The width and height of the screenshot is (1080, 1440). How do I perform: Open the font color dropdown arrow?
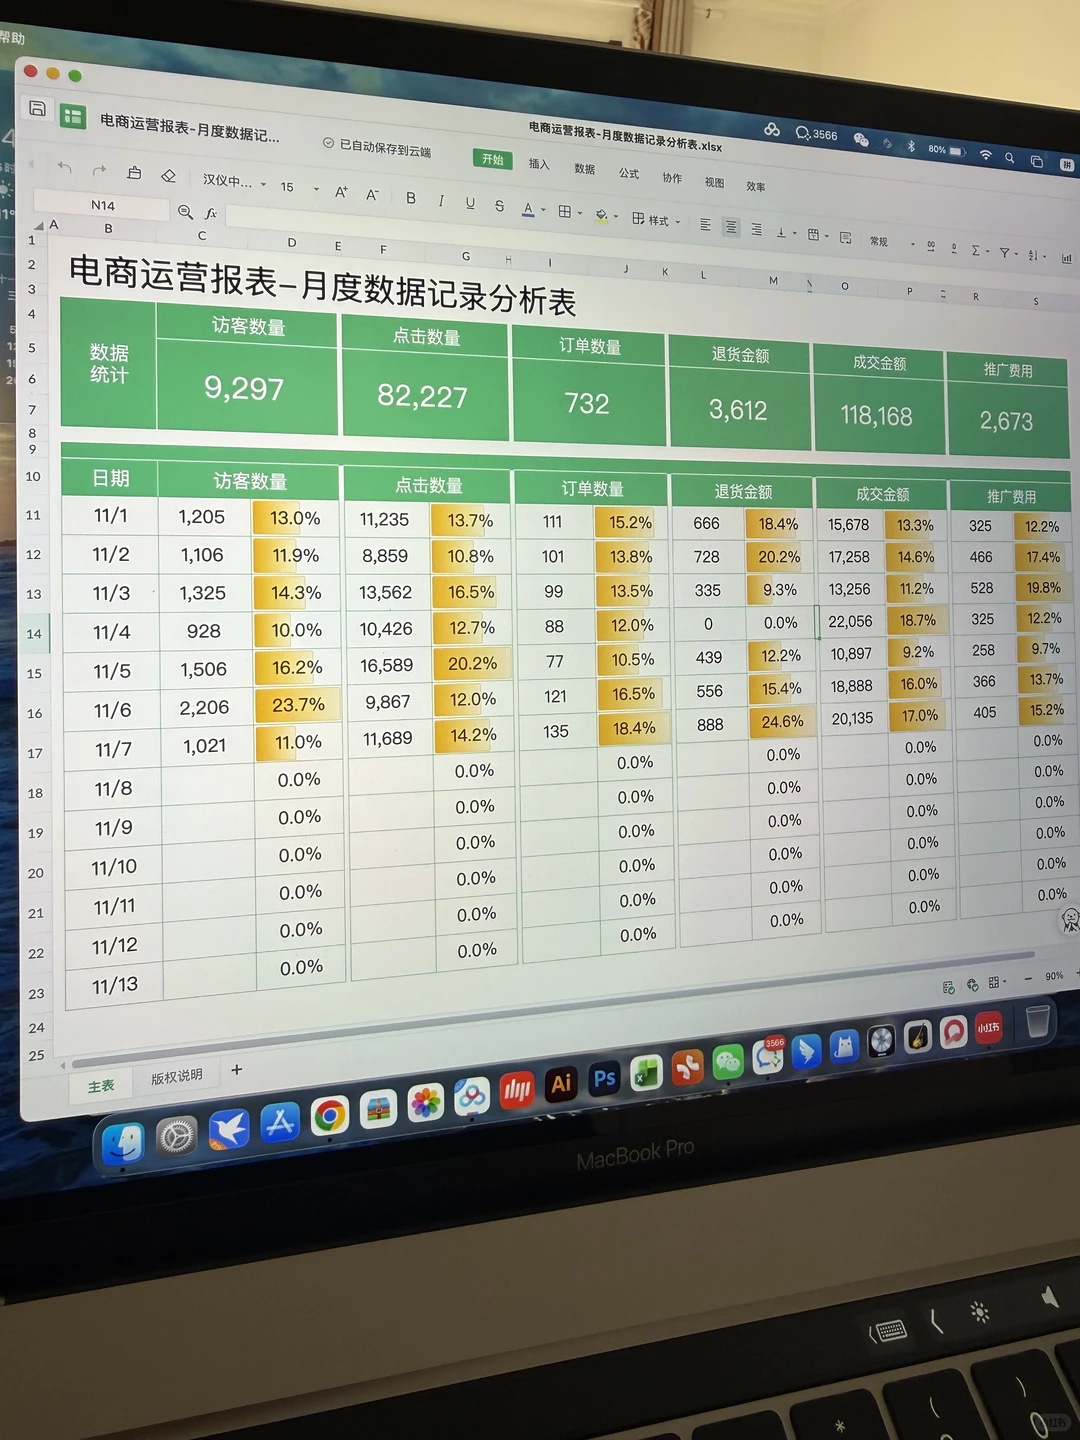543,211
